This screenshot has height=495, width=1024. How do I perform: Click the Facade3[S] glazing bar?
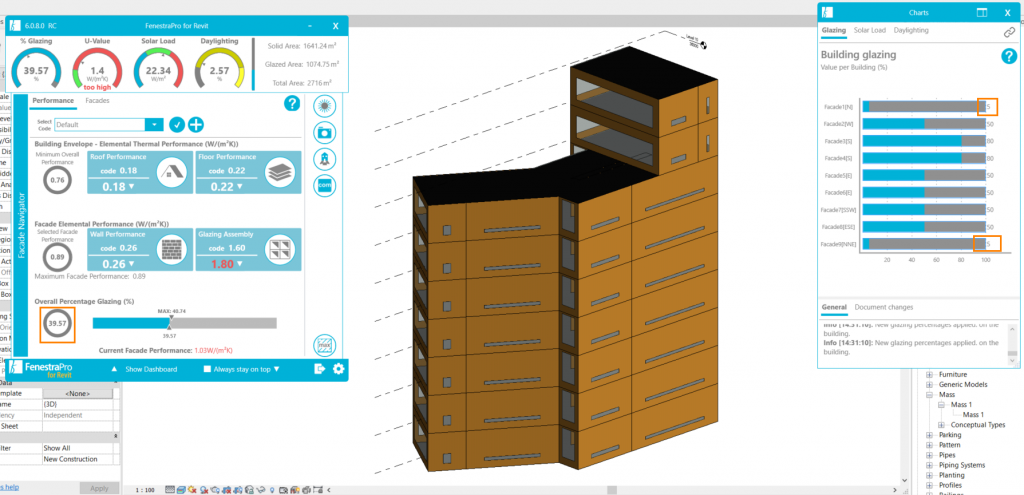[923, 141]
